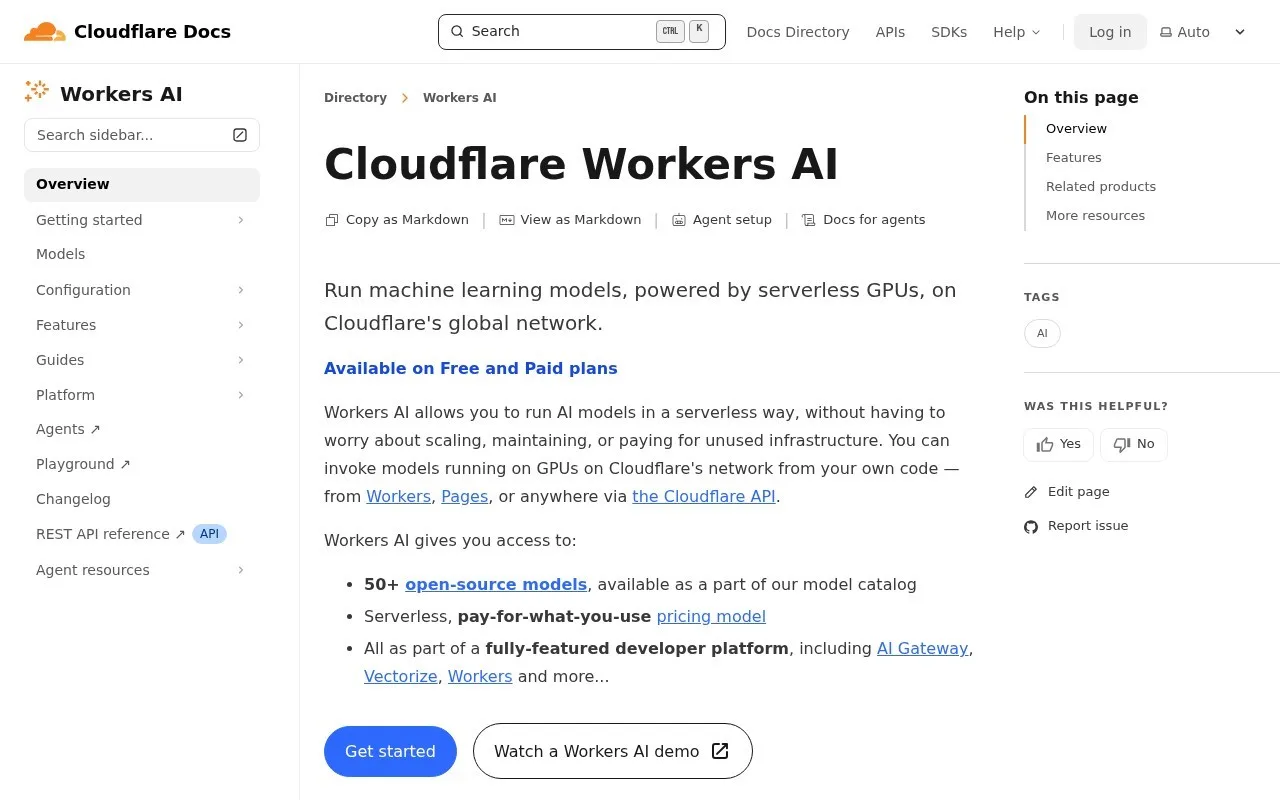Click the Workers AI breadcrumb
Screen dimensions: 1280x800
click(x=459, y=98)
